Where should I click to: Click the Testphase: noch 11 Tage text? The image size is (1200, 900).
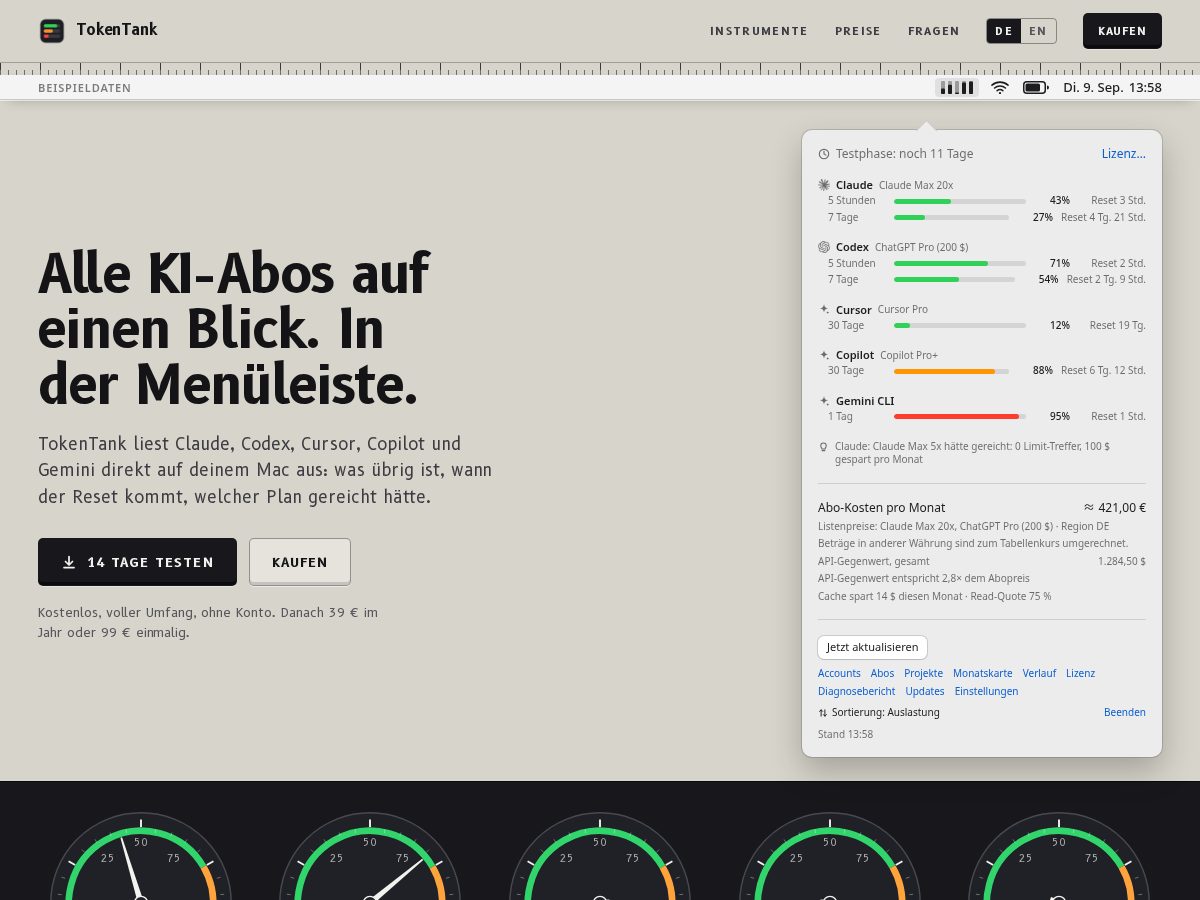(x=904, y=154)
